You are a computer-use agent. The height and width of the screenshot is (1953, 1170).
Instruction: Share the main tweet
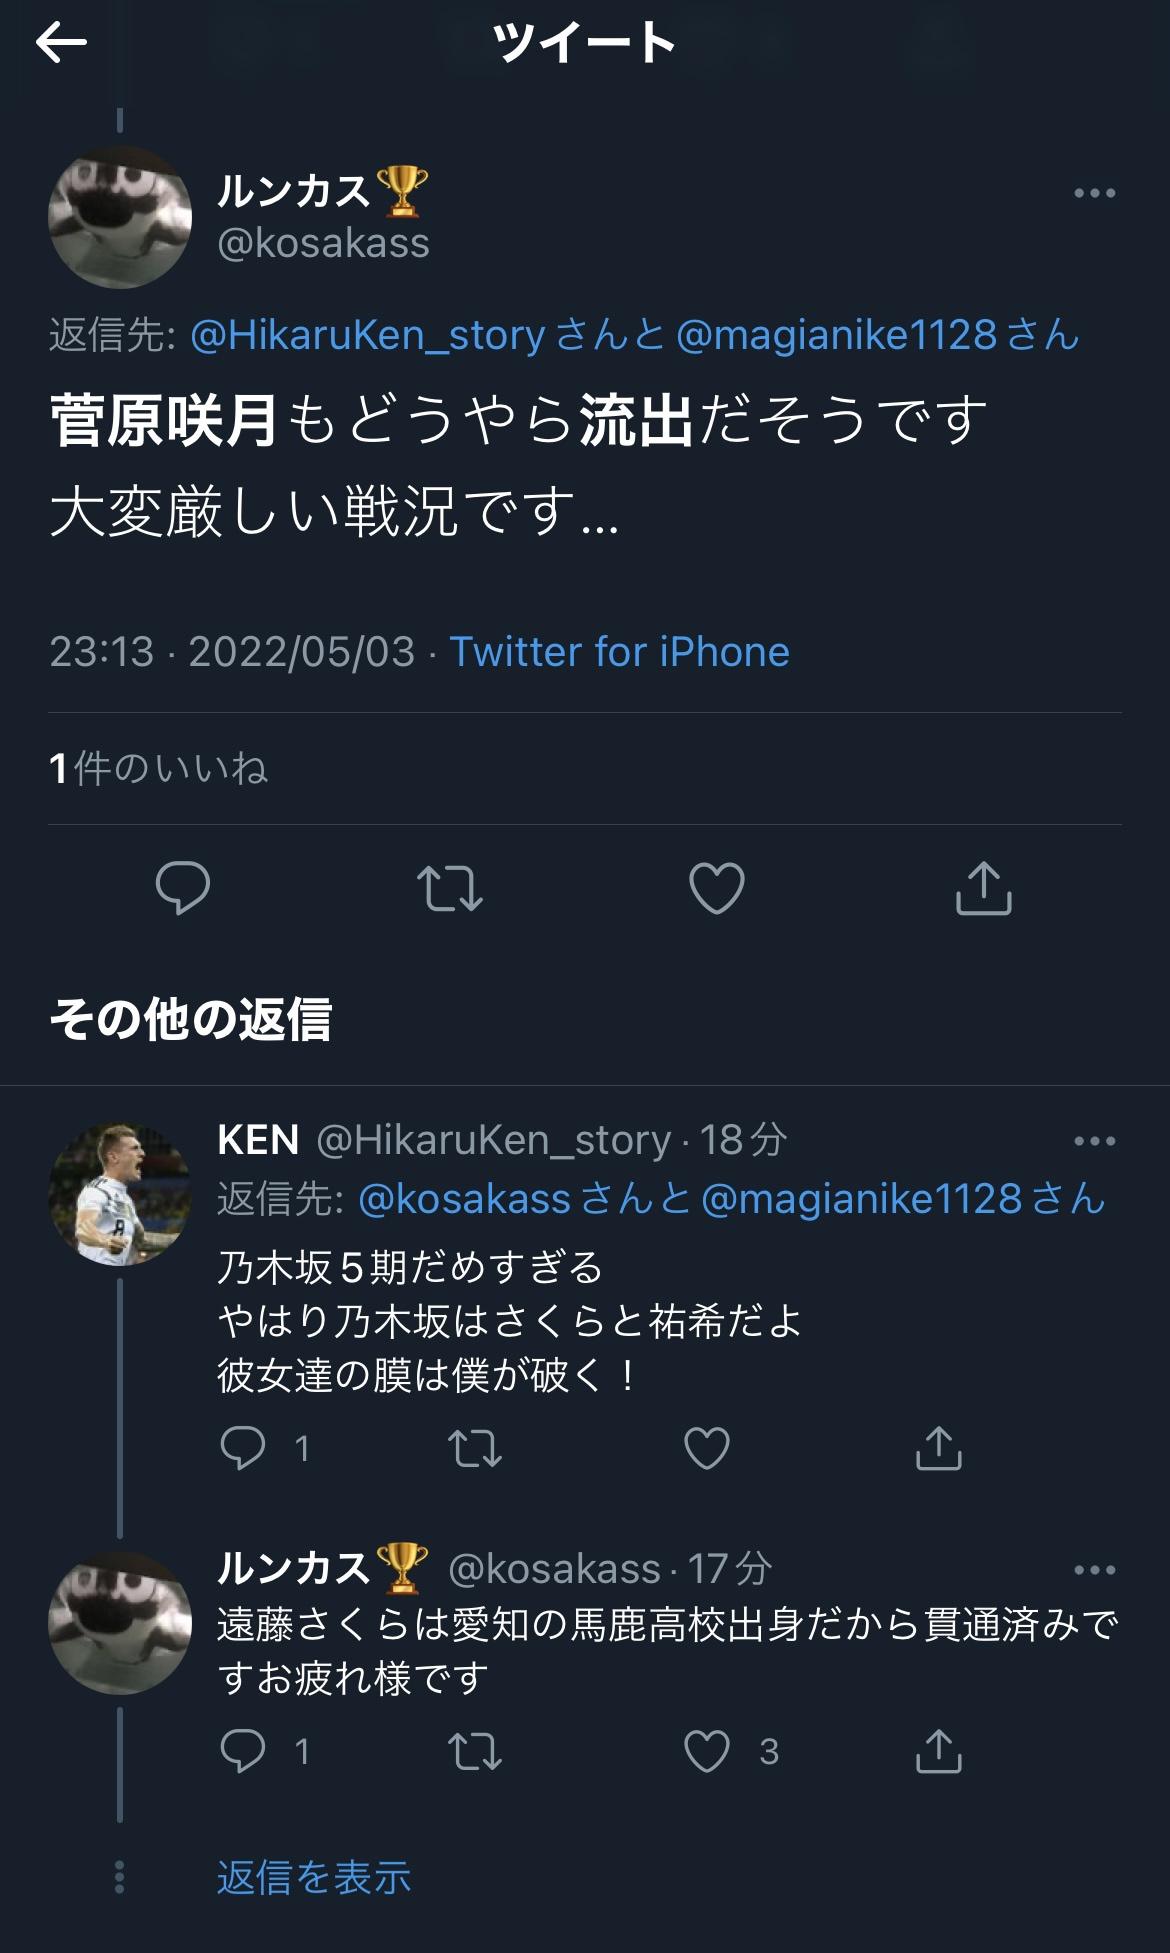[x=984, y=888]
